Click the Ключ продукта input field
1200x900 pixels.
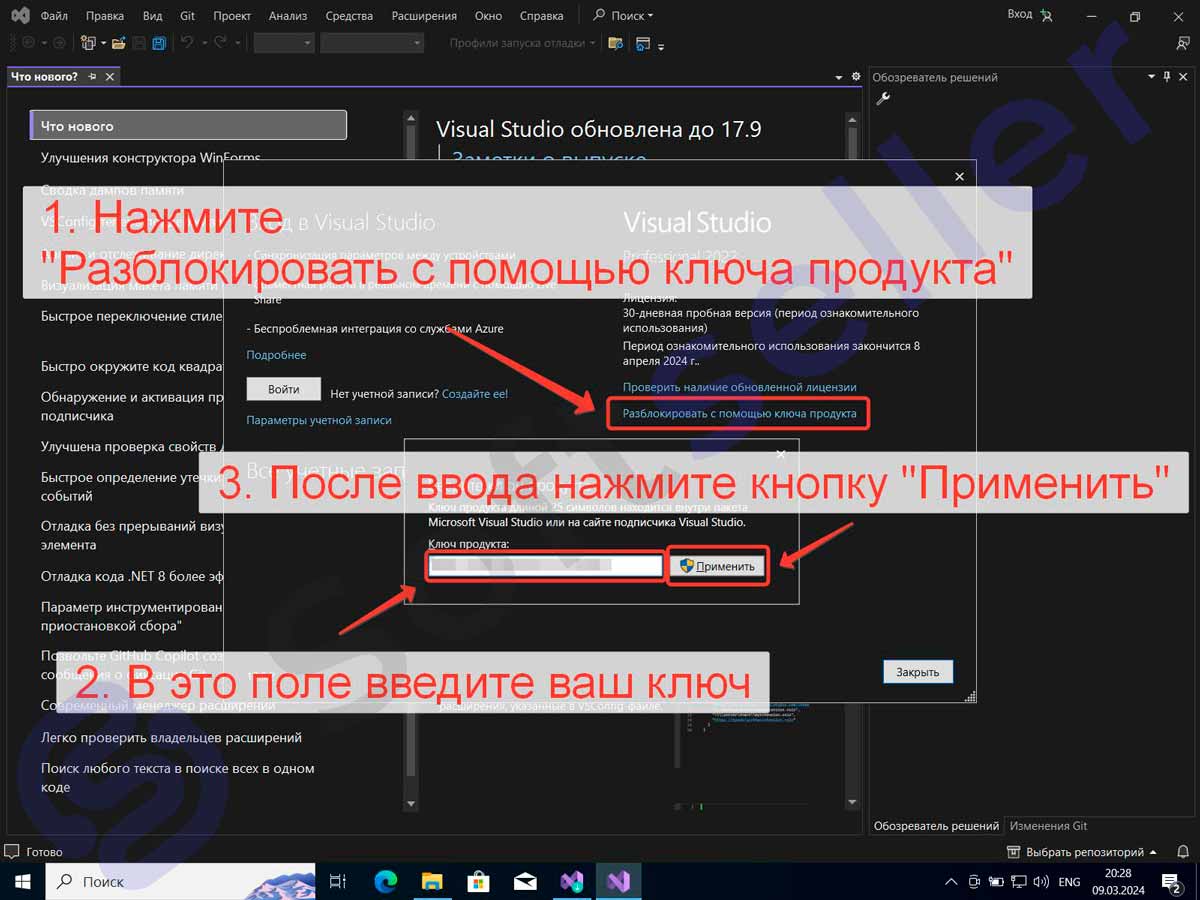click(546, 566)
